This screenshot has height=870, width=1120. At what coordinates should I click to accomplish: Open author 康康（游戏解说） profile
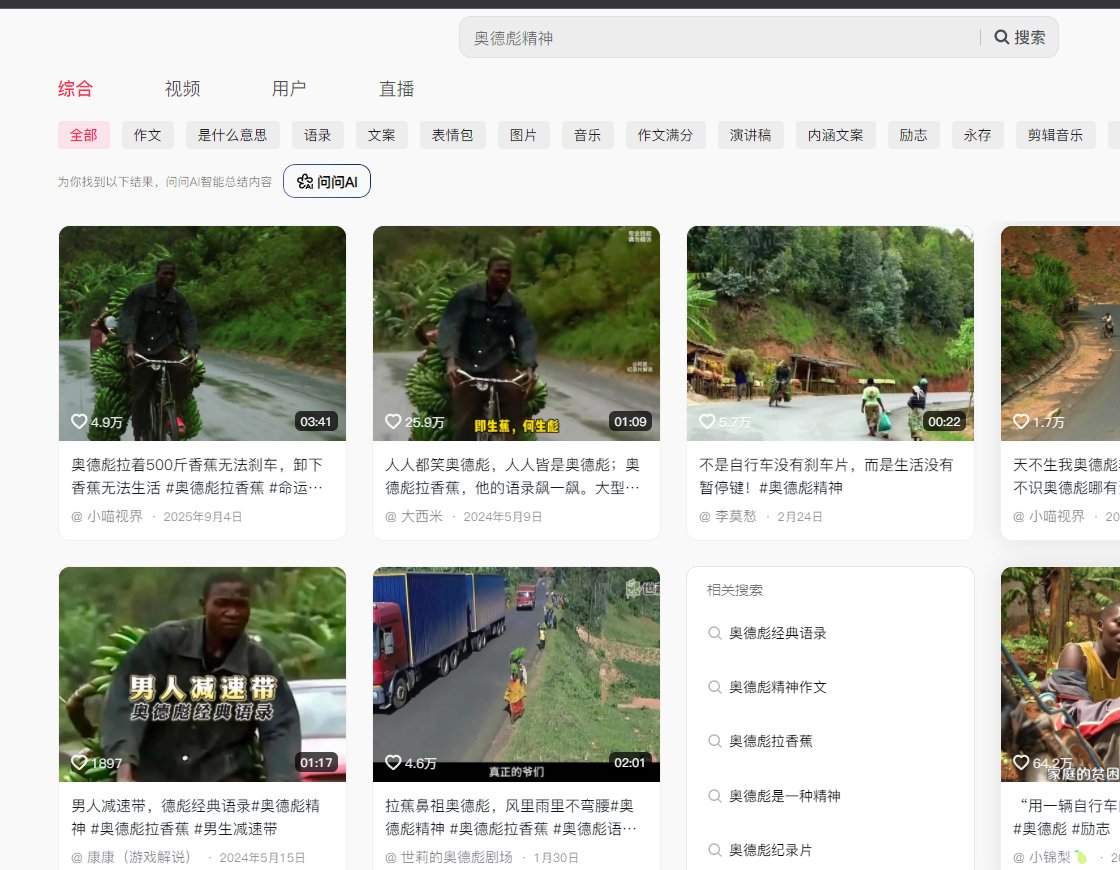pyautogui.click(x=131, y=857)
